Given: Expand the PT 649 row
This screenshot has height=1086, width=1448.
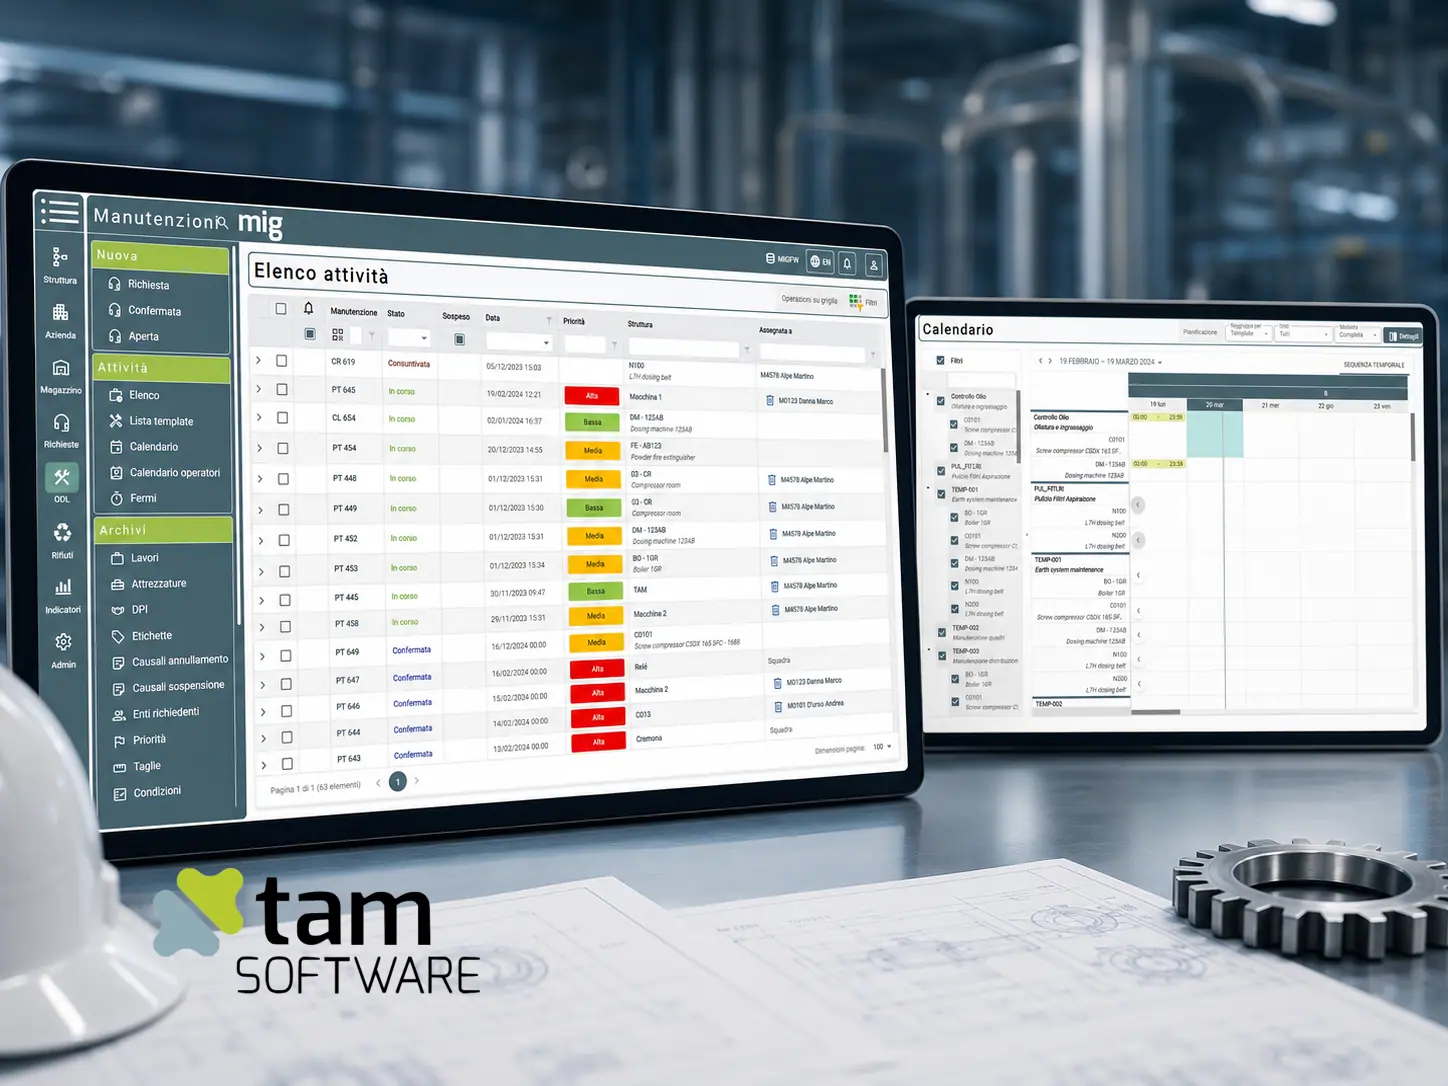Looking at the screenshot, I should 263,656.
